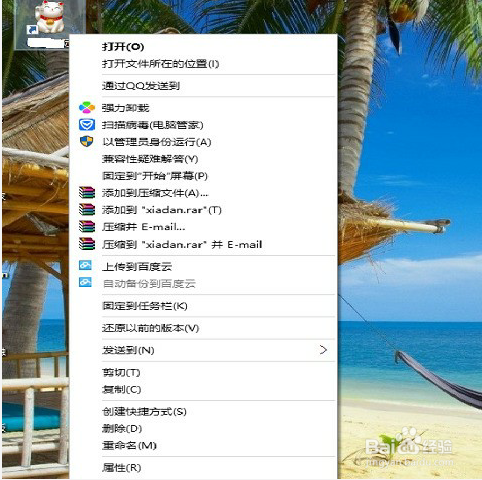Select 打开文件所在的位置(I)

click(x=160, y=63)
